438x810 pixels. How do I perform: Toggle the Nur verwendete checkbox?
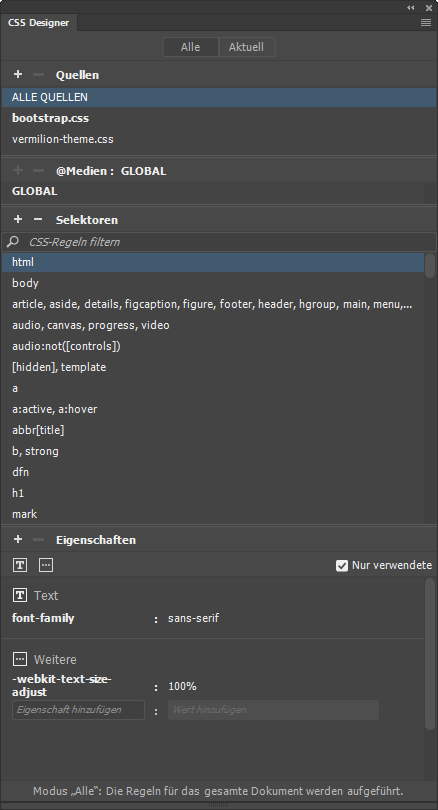pos(342,566)
